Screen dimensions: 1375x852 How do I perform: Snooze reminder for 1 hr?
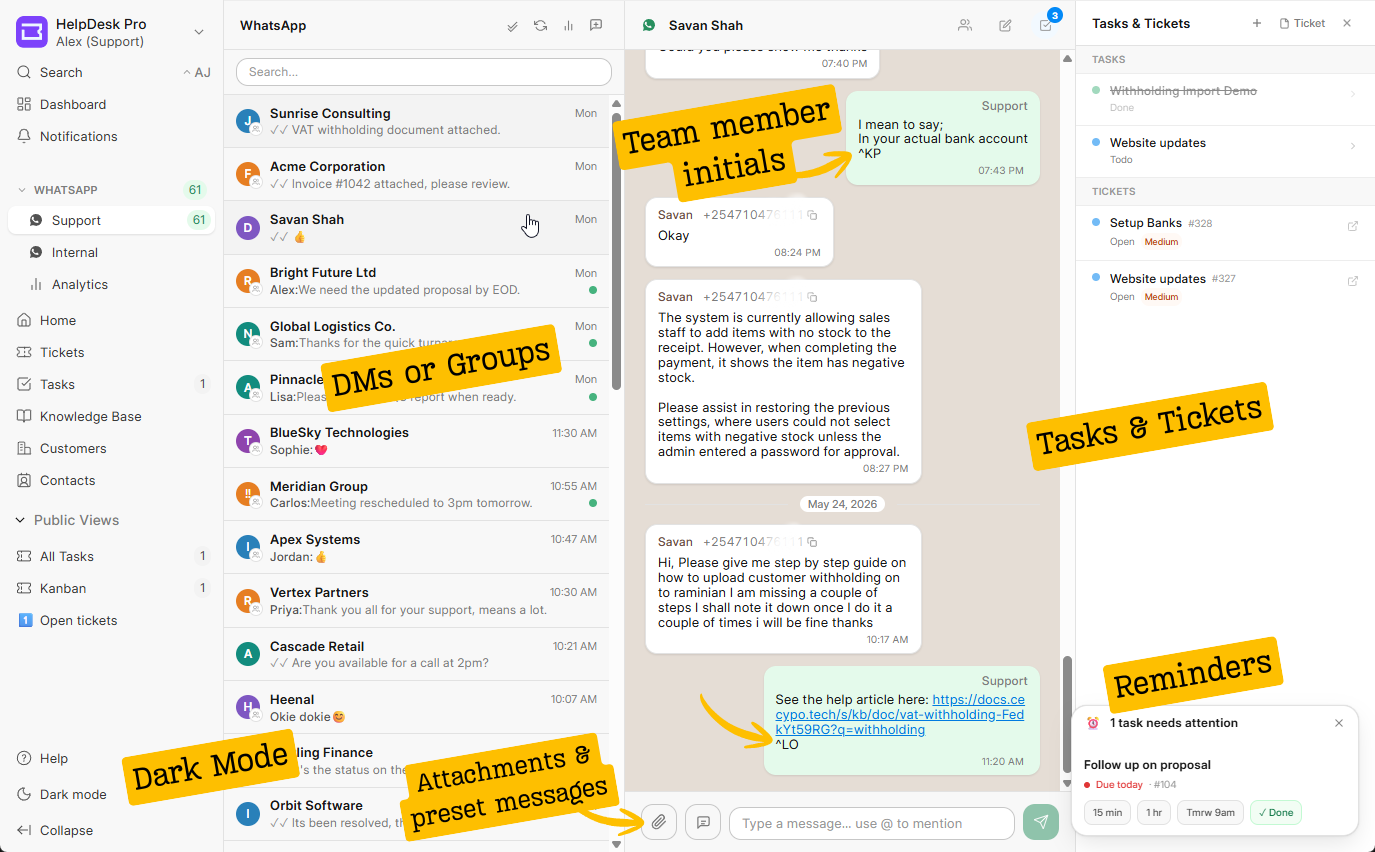1154,813
